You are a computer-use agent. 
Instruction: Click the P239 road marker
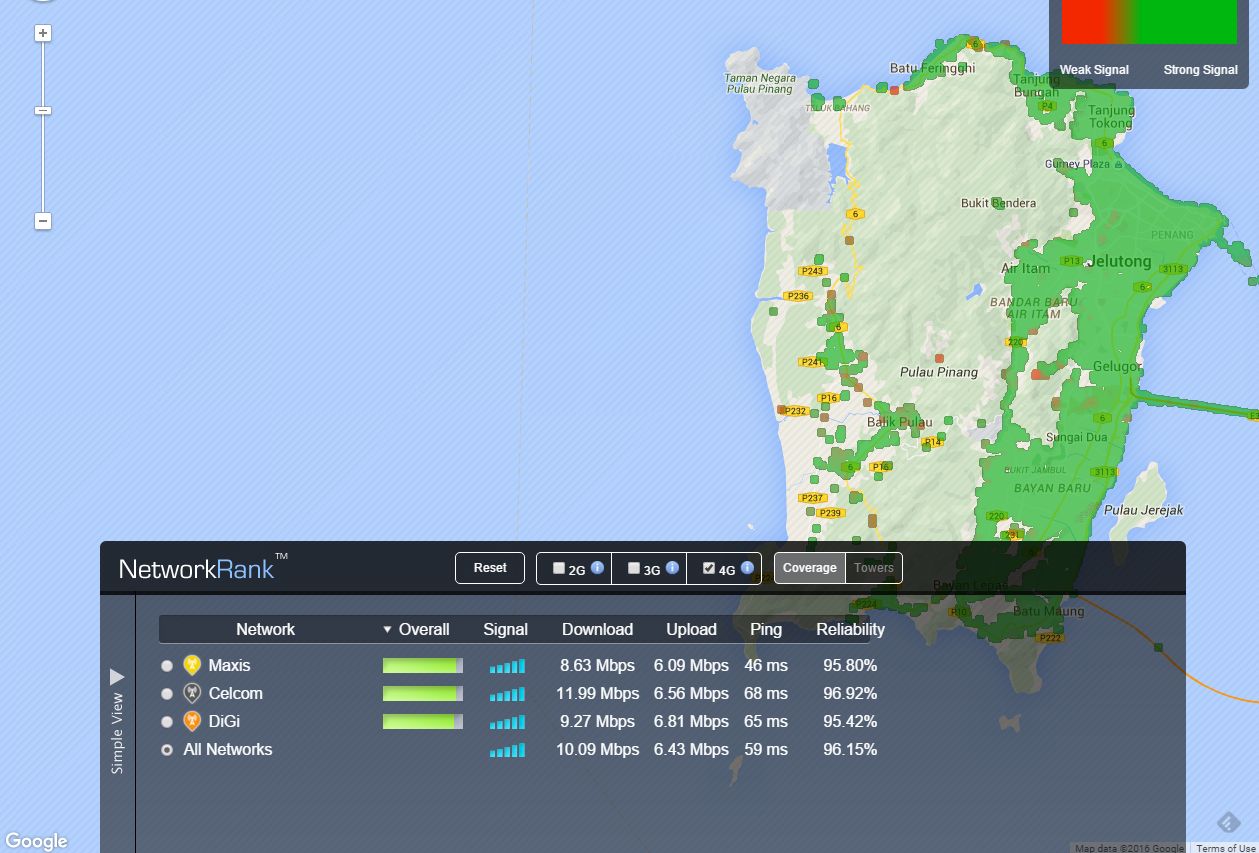(830, 513)
